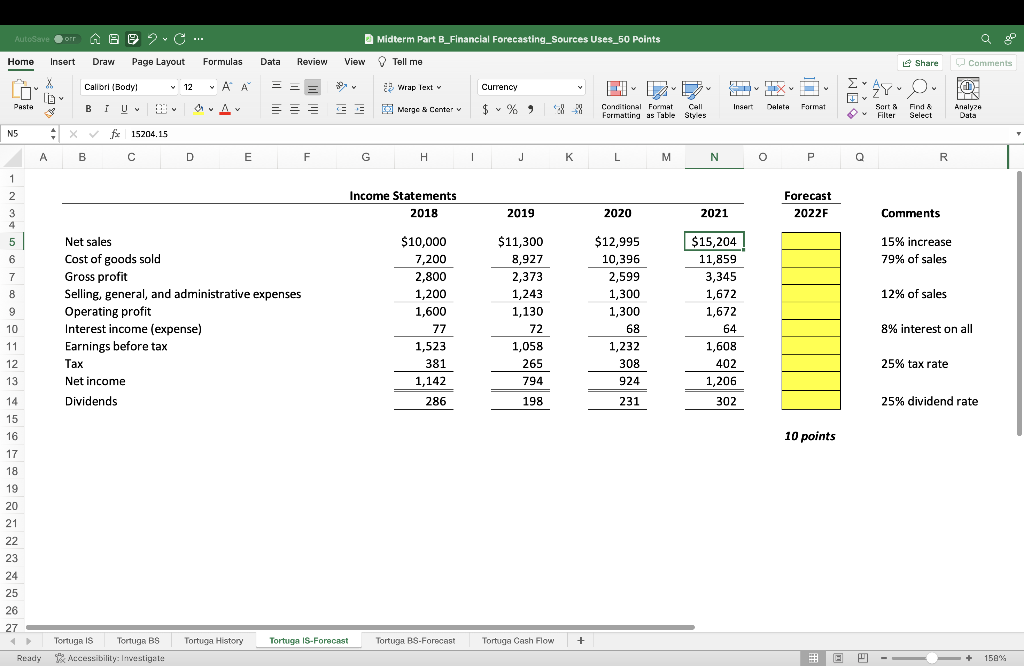This screenshot has width=1024, height=666.
Task: Select the 2022F Net sales cell
Action: pyautogui.click(x=811, y=241)
